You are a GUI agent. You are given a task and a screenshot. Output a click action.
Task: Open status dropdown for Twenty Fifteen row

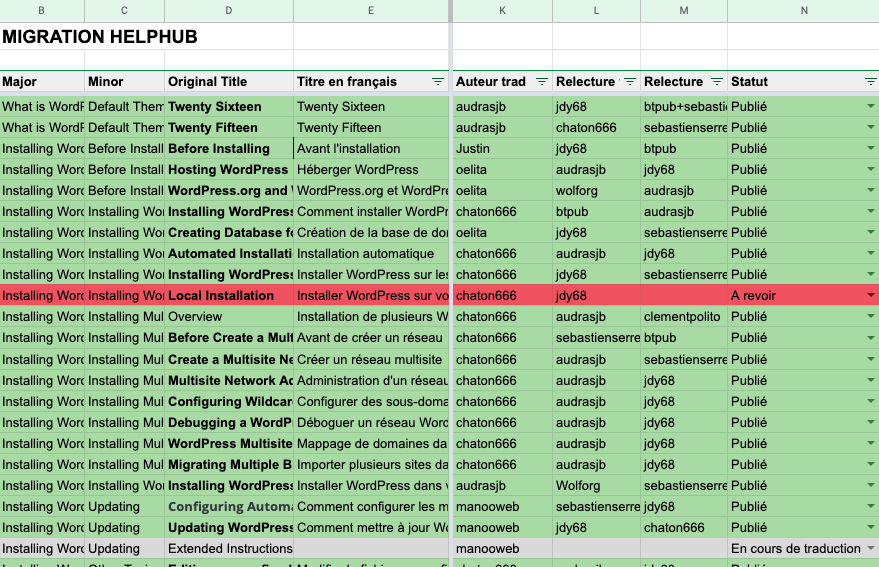[x=871, y=127]
